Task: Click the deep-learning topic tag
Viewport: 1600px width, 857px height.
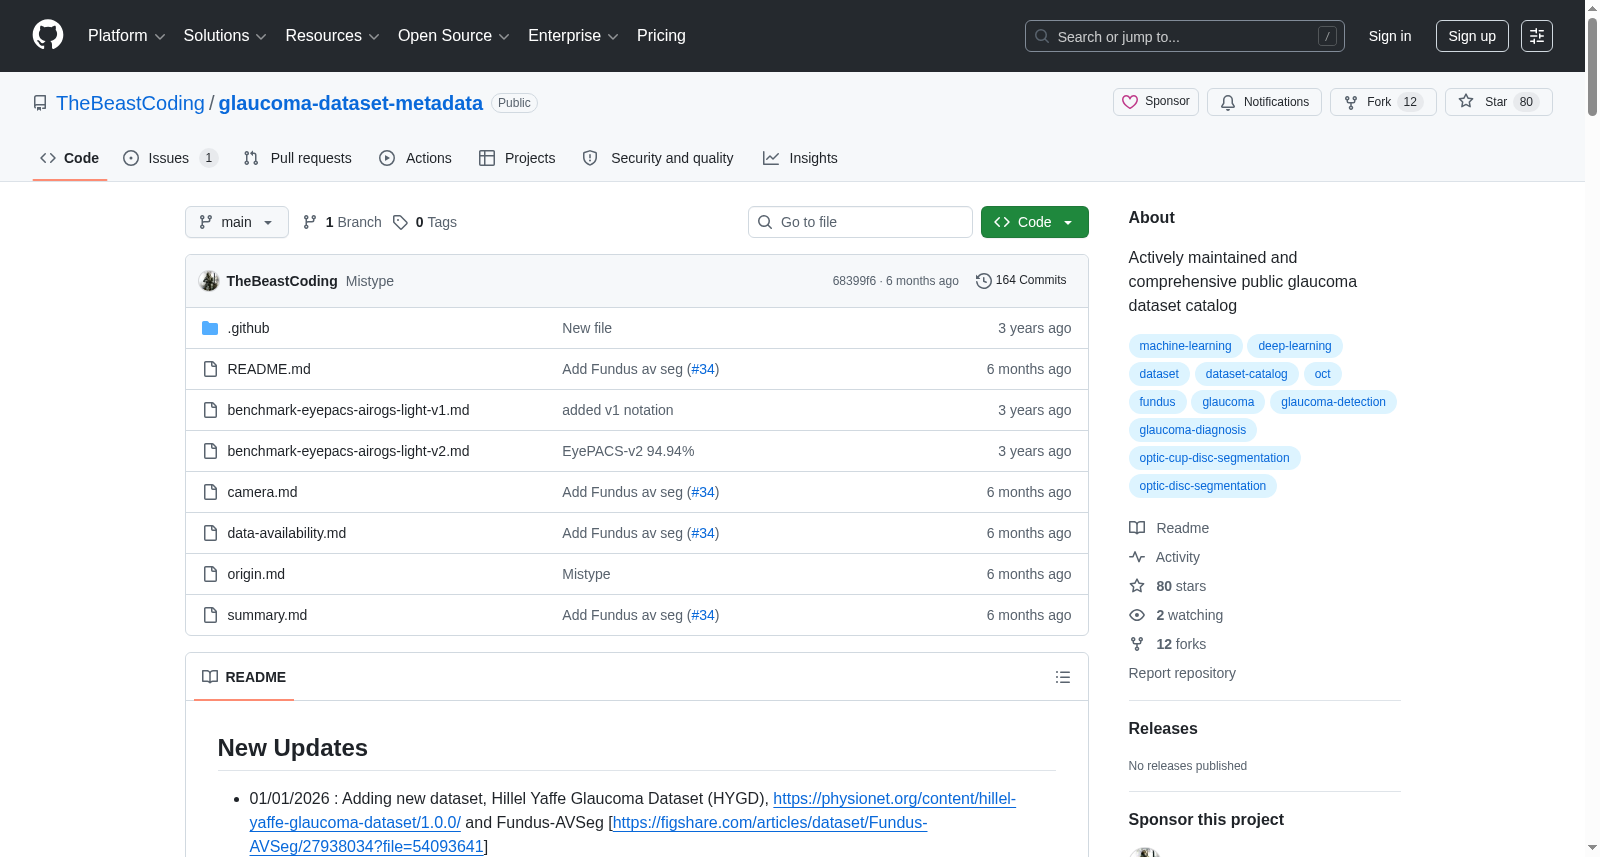Action: (x=1295, y=346)
